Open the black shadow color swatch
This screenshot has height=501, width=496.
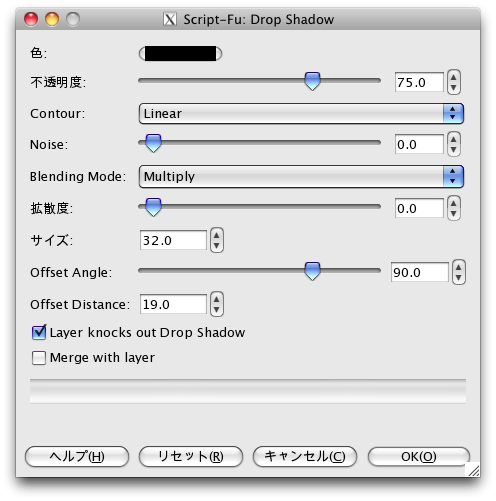(180, 54)
